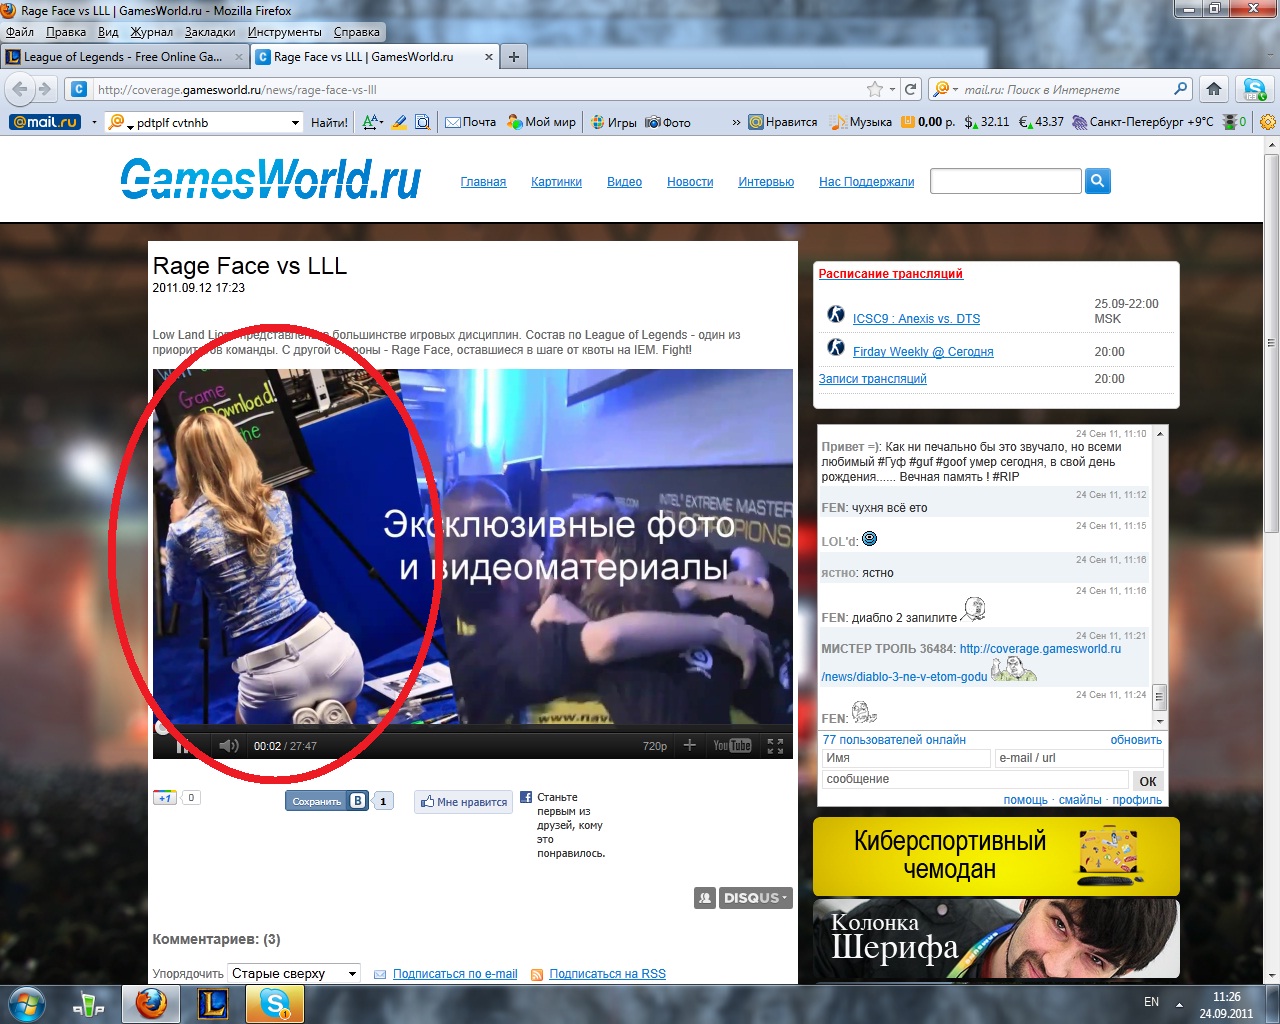
Task: Click the euro exchange rate 43.37
Action: [x=1041, y=122]
